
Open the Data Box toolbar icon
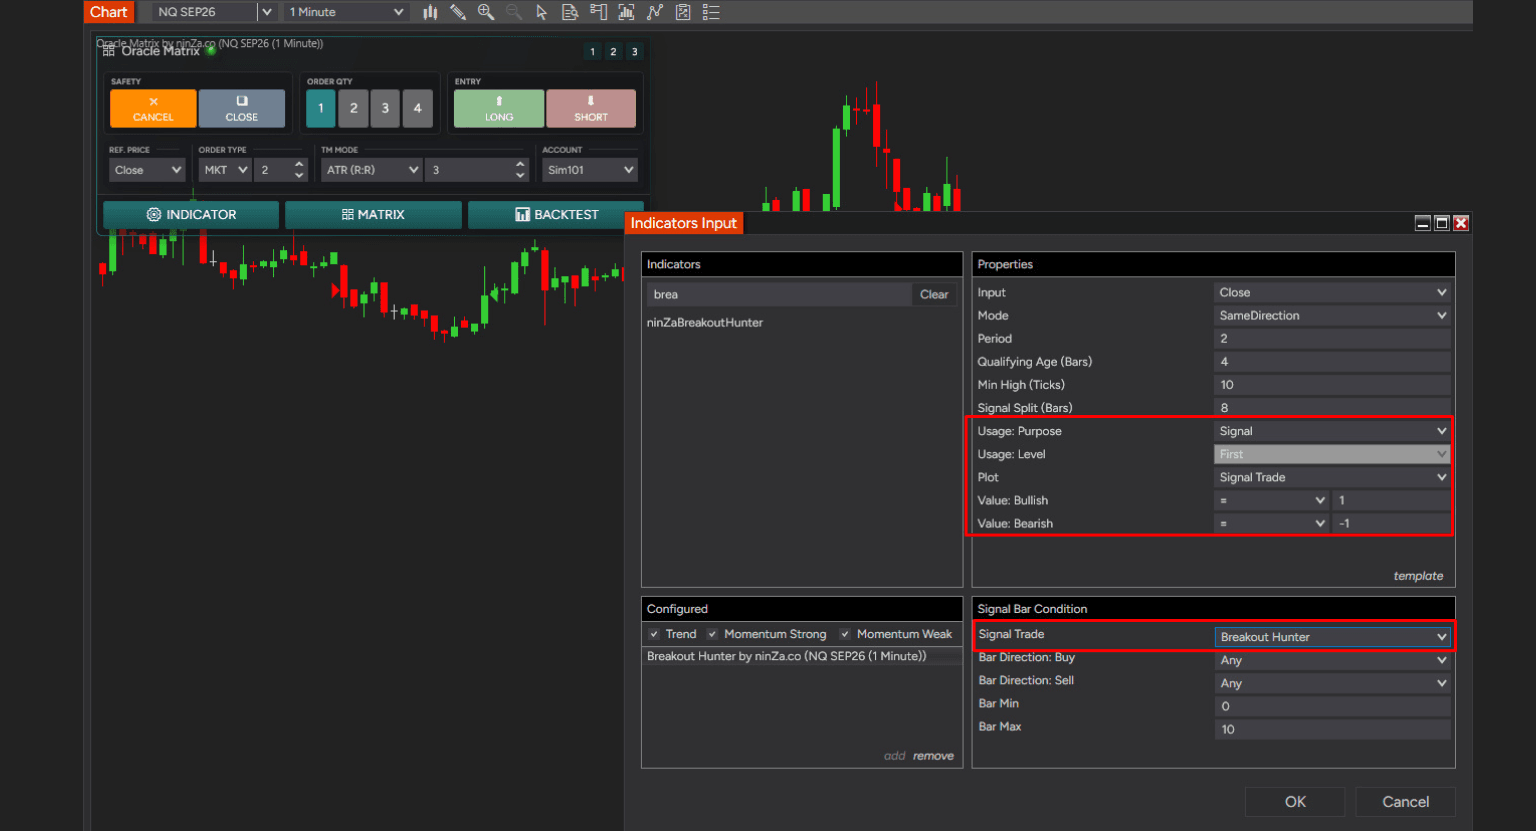point(570,12)
